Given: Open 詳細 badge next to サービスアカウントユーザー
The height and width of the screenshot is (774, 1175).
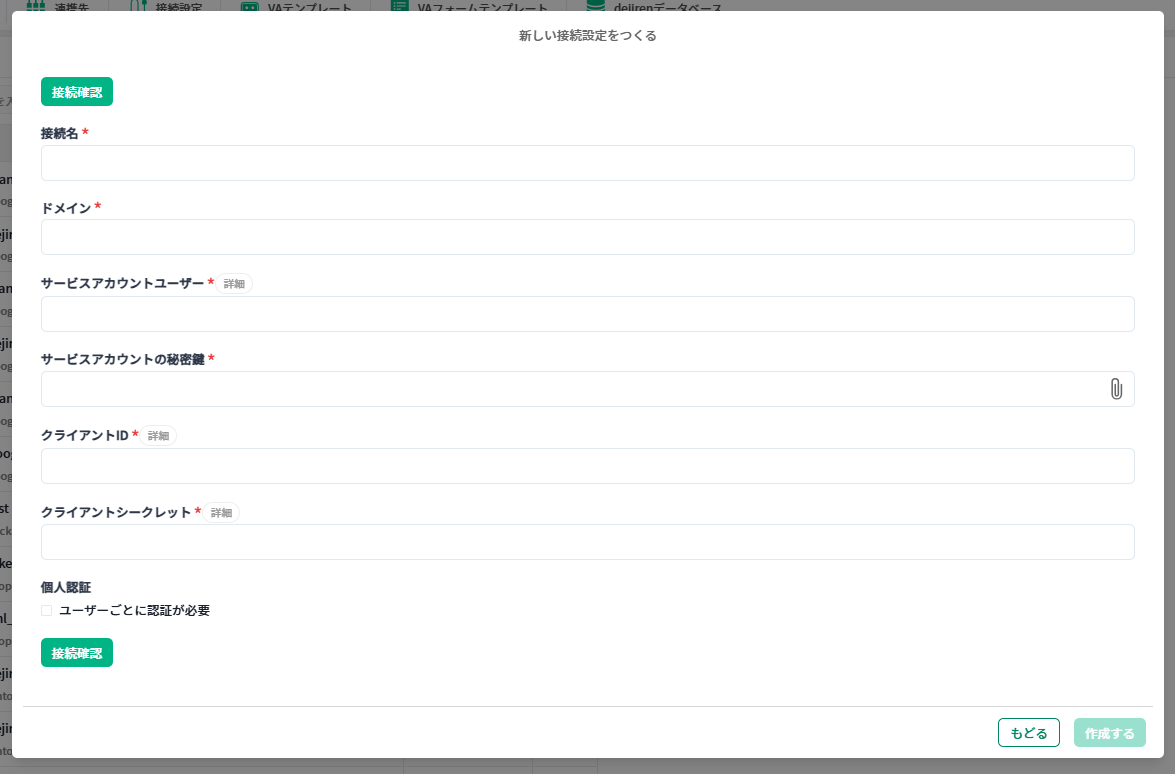Looking at the screenshot, I should (234, 284).
